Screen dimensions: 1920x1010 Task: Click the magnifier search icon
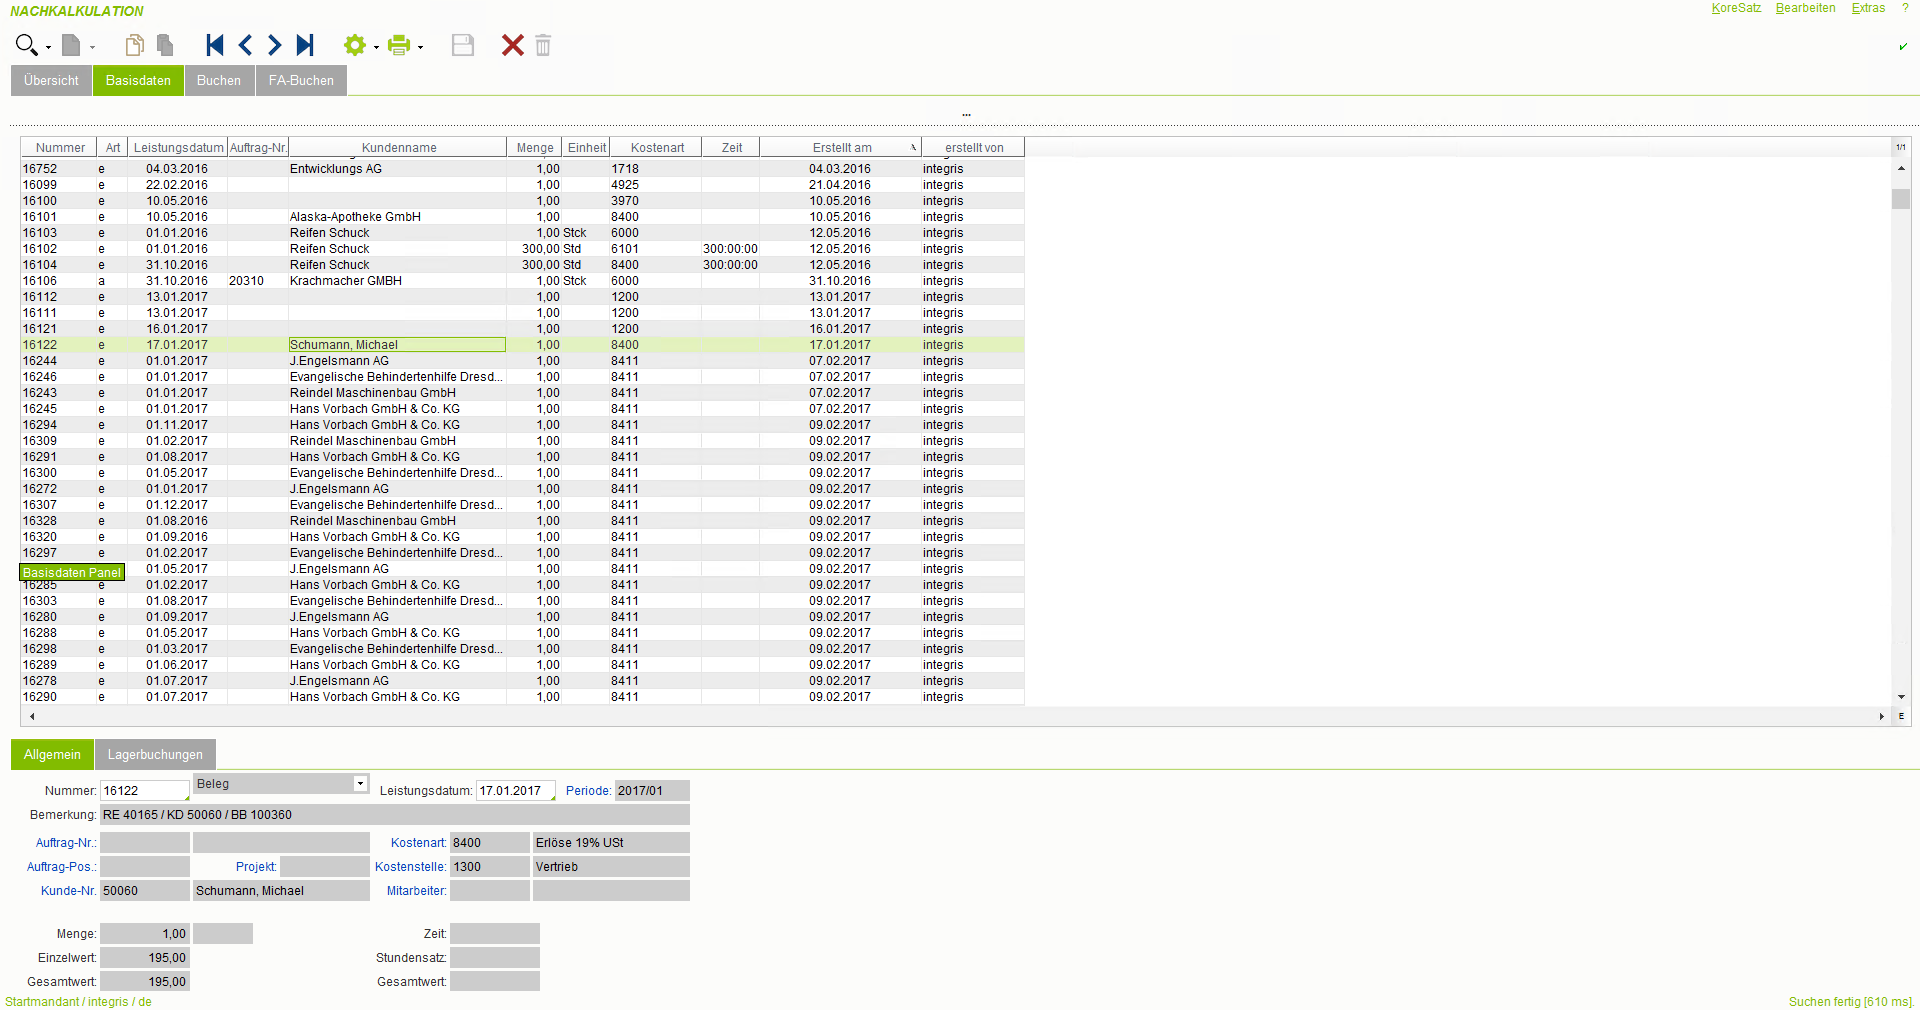[x=26, y=45]
